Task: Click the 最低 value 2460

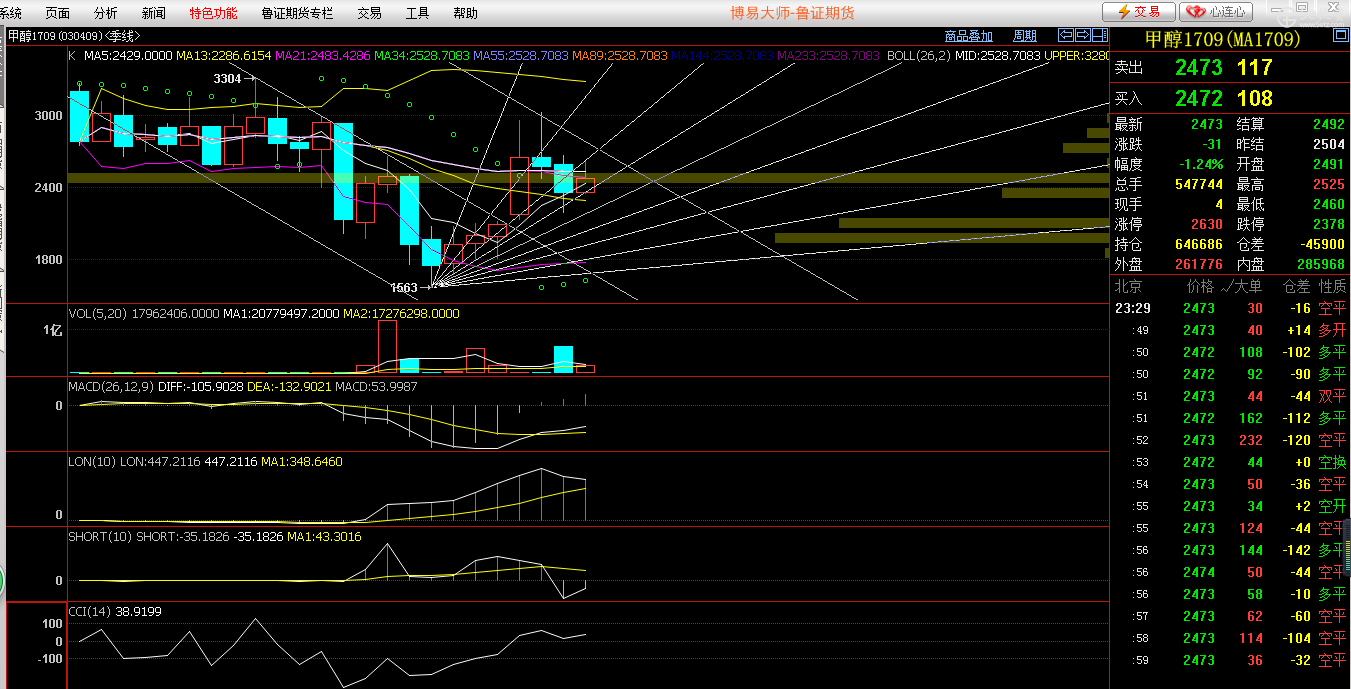Action: pos(1328,204)
